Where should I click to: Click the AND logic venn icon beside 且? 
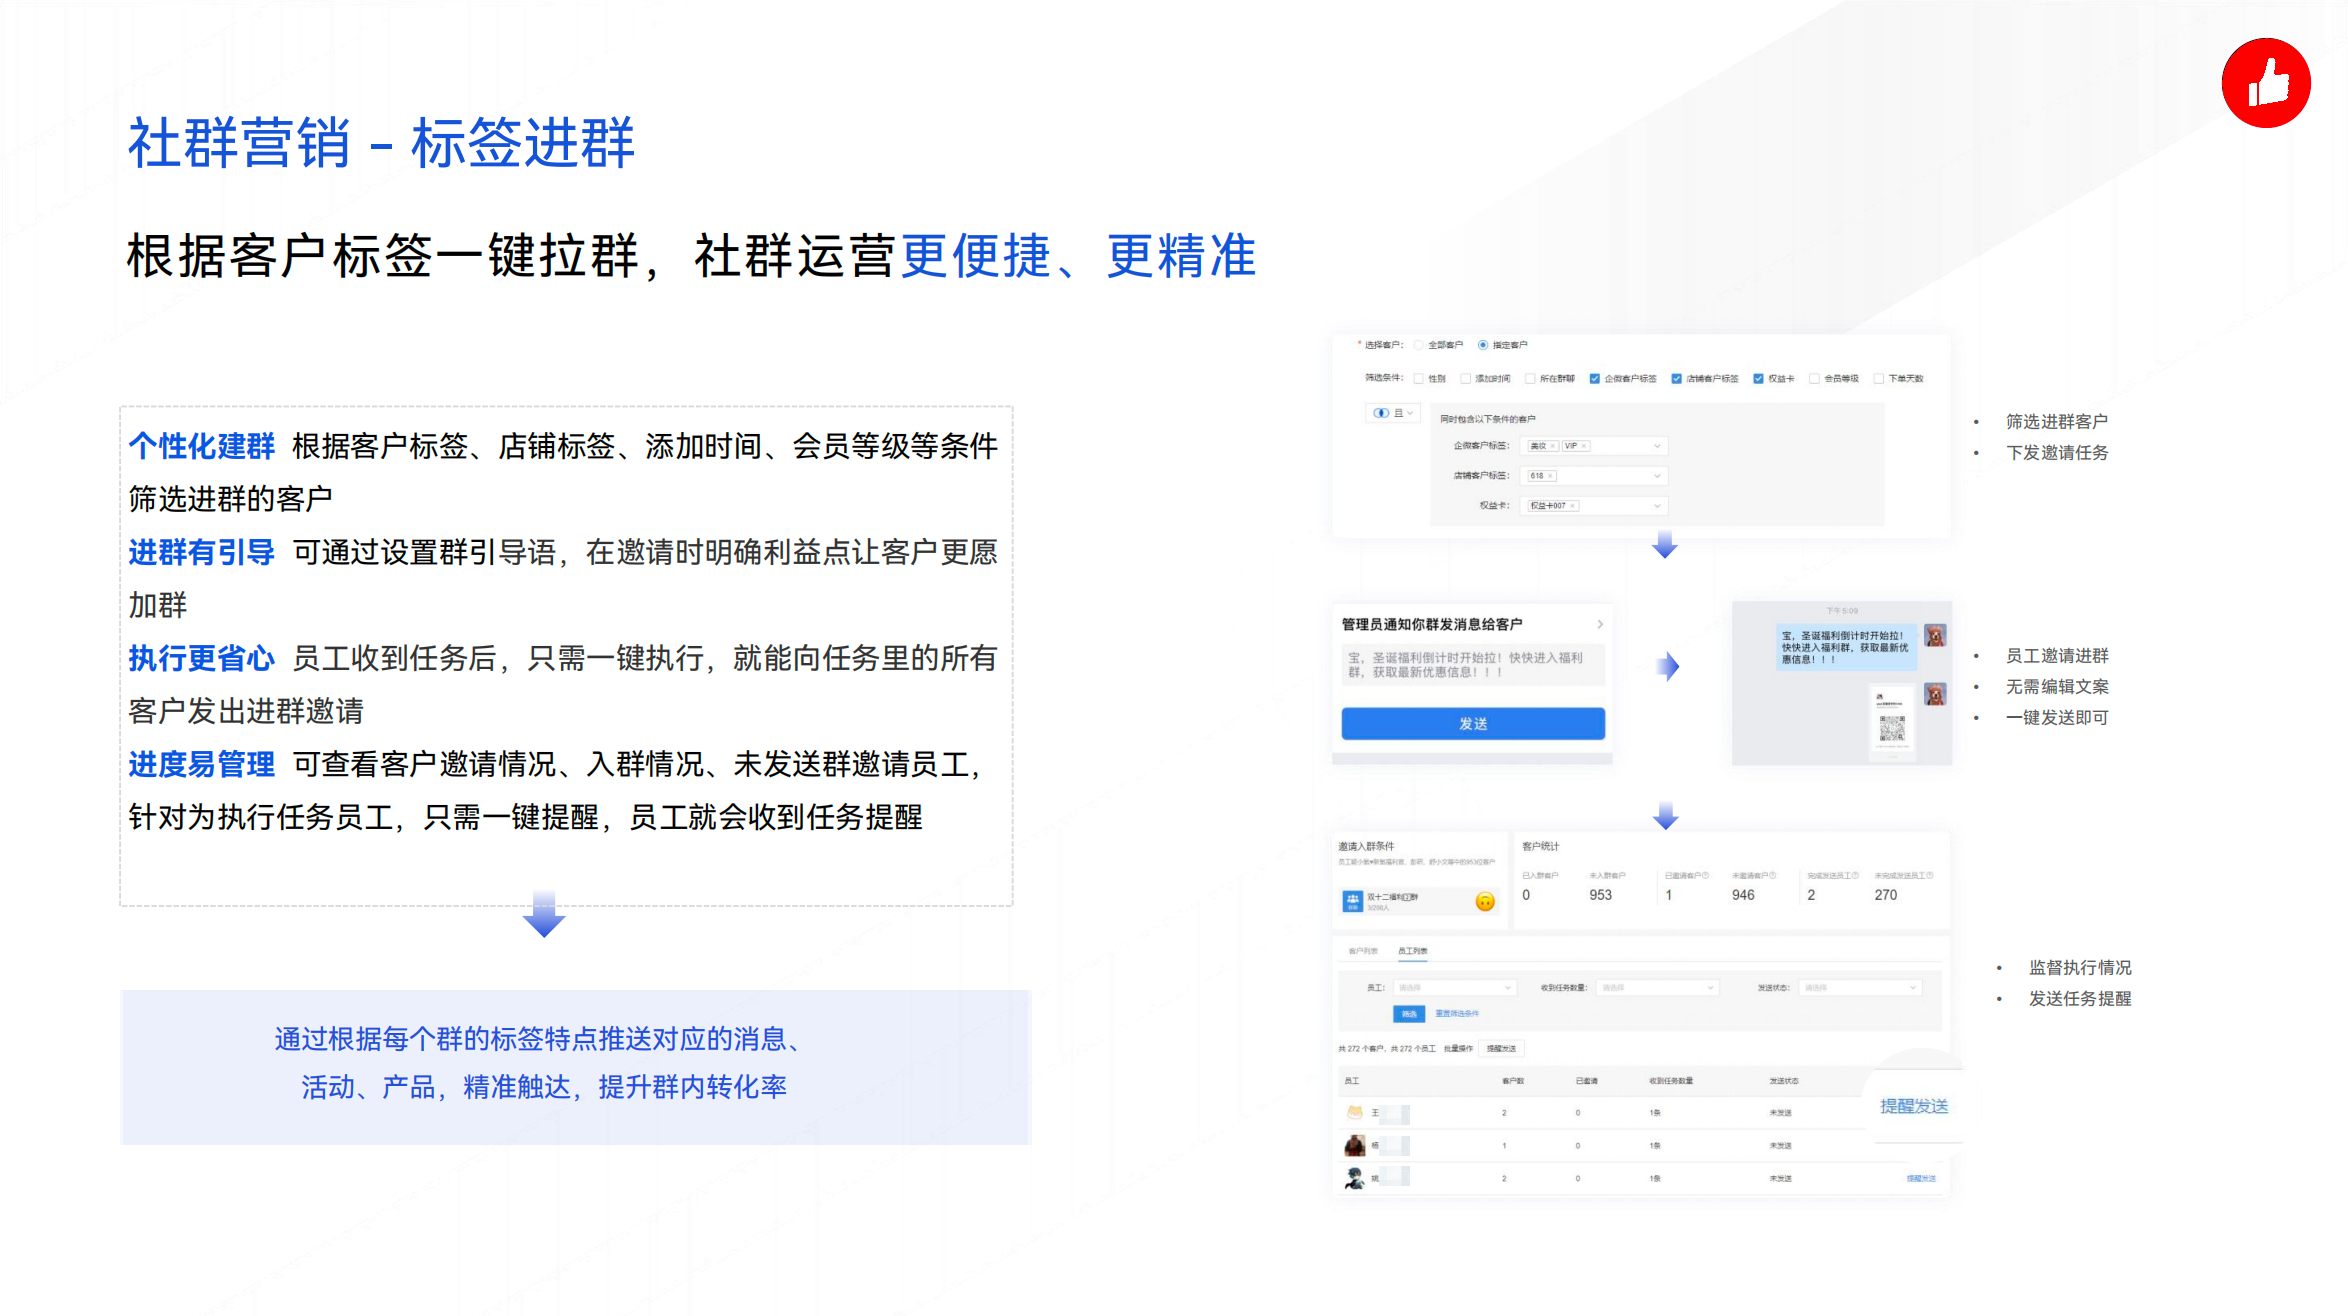coord(1382,413)
